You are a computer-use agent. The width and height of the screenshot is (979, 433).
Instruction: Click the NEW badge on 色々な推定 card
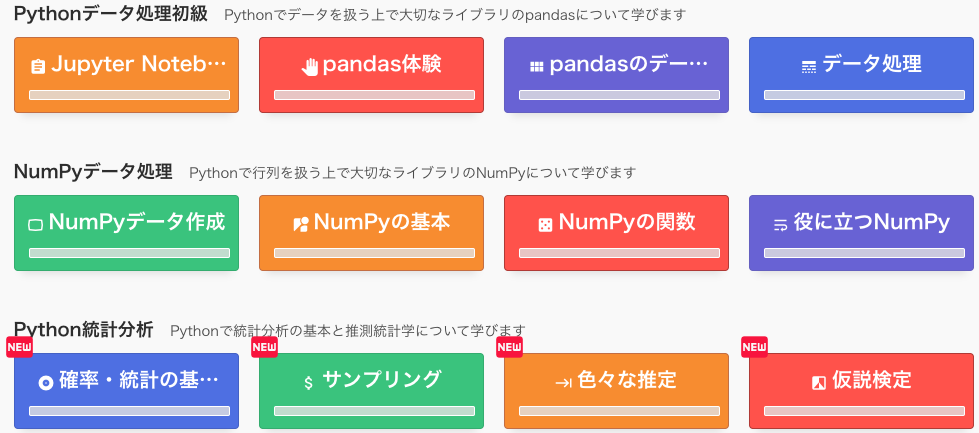click(x=510, y=347)
